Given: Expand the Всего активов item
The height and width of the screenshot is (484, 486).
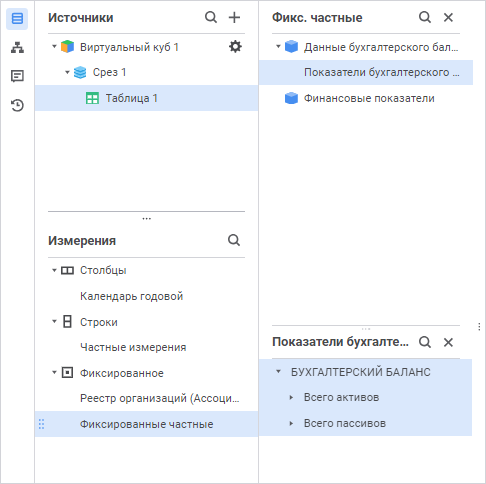Looking at the screenshot, I should (291, 397).
